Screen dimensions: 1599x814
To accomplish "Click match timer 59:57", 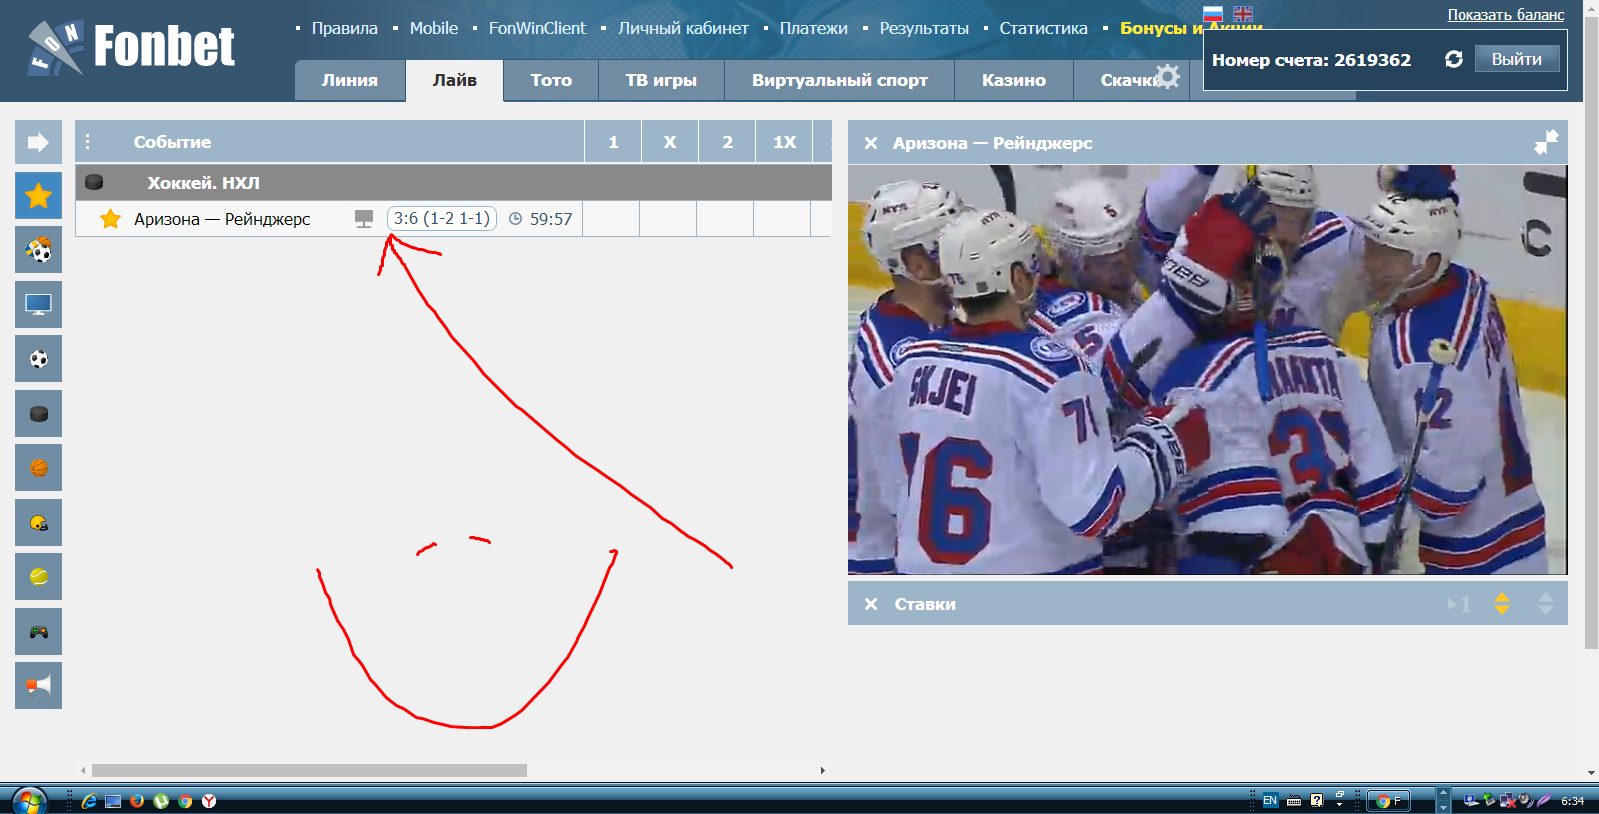I will click(541, 219).
